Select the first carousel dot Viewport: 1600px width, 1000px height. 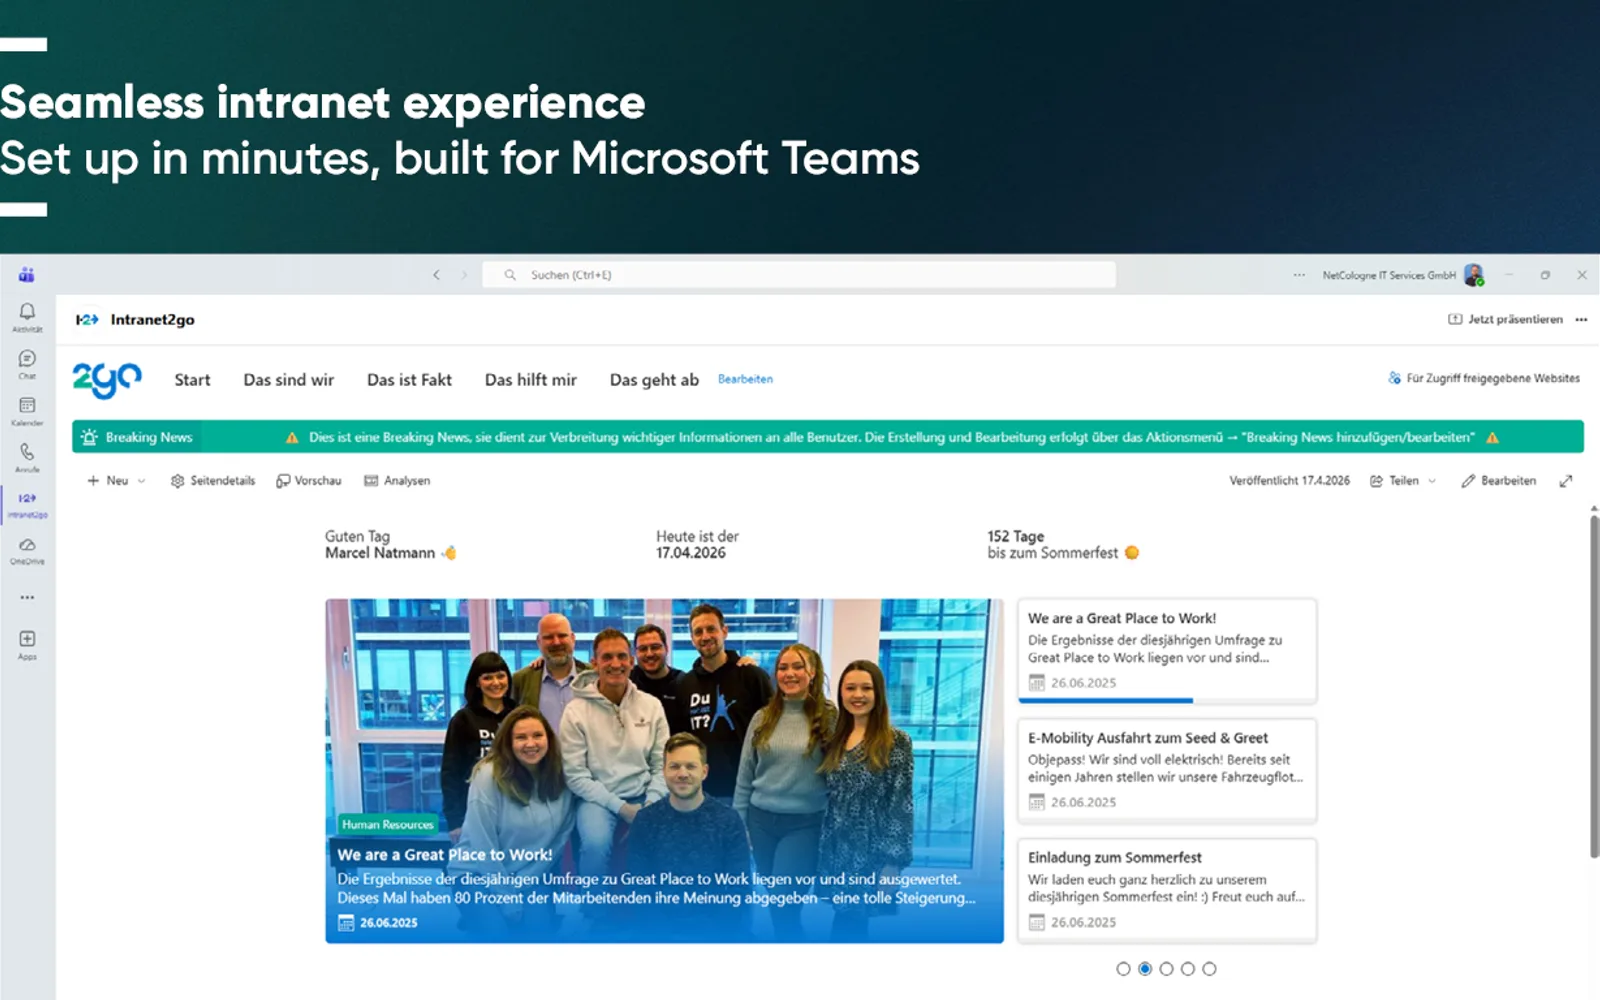[x=1123, y=969]
